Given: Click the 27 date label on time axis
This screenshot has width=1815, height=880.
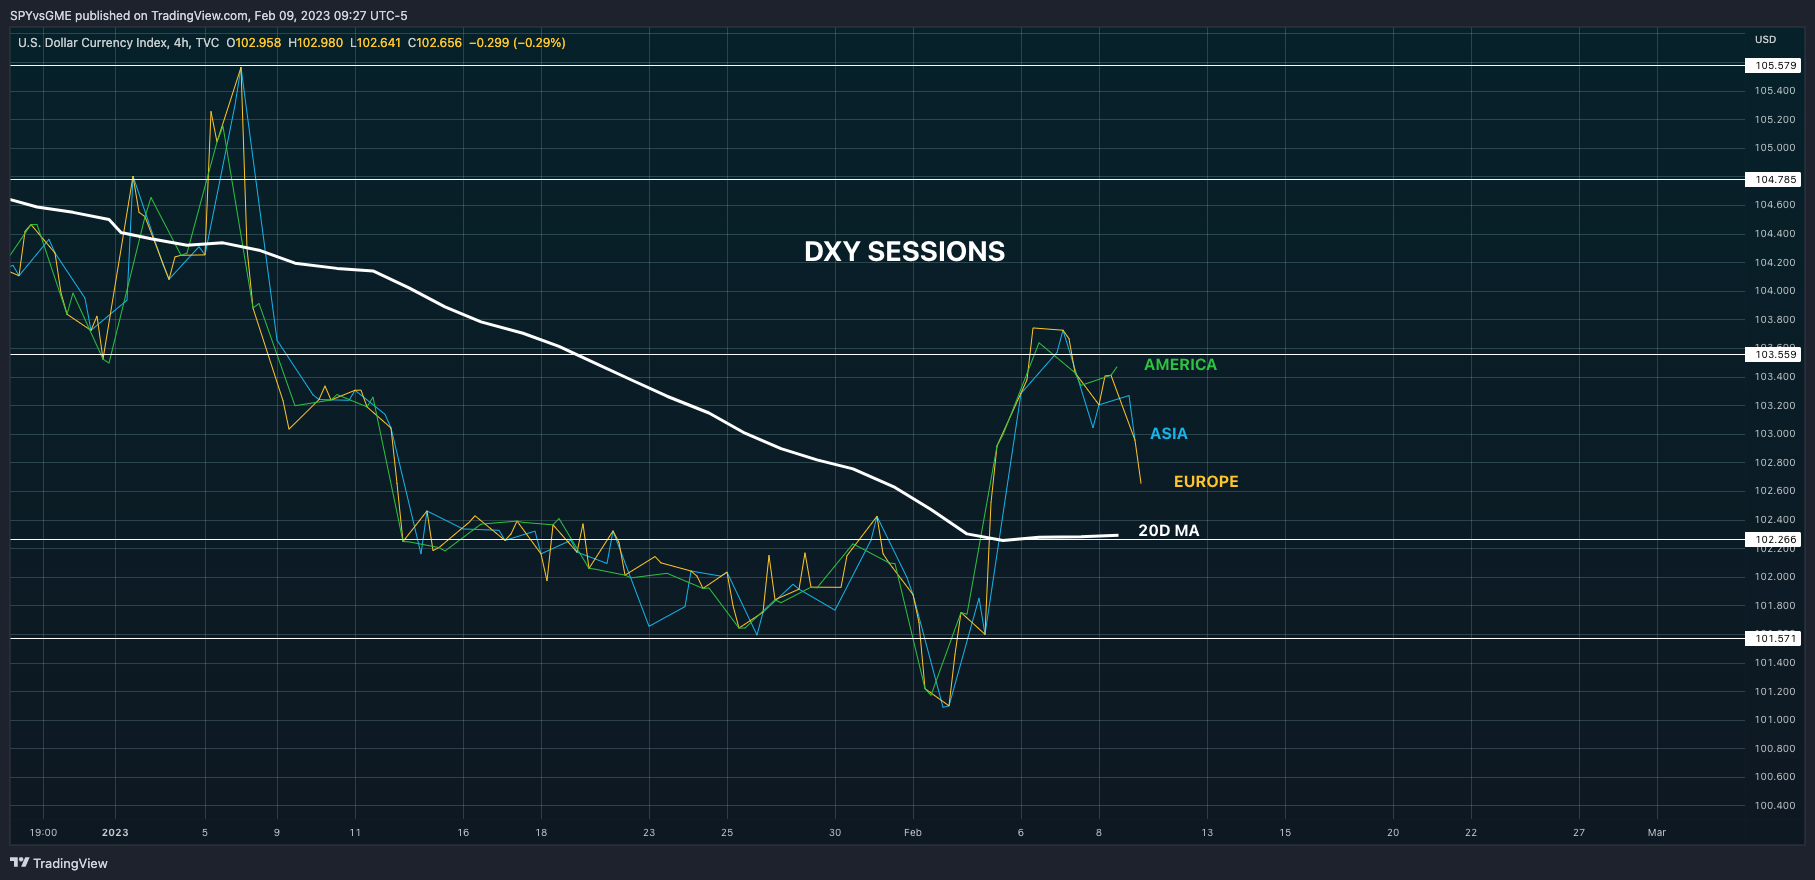Looking at the screenshot, I should coord(1579,832).
